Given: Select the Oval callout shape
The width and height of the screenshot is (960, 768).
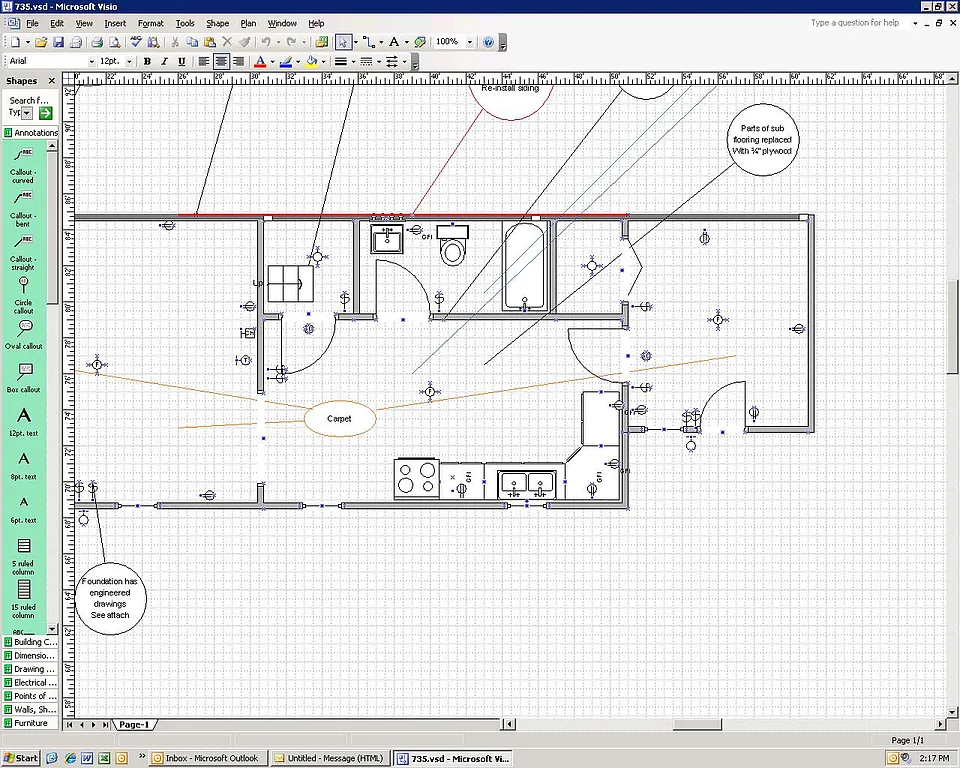Looking at the screenshot, I should (x=24, y=327).
